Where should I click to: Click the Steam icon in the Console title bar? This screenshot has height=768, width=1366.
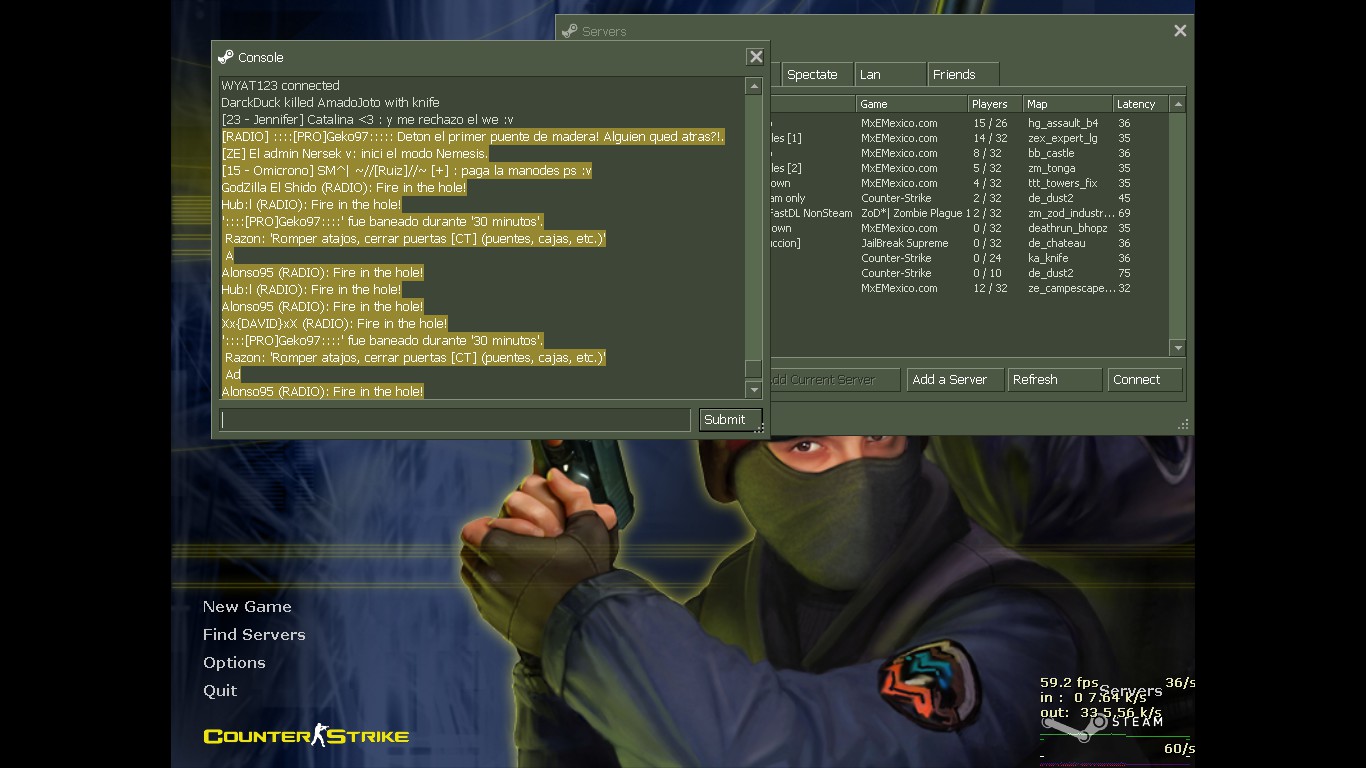click(x=225, y=57)
